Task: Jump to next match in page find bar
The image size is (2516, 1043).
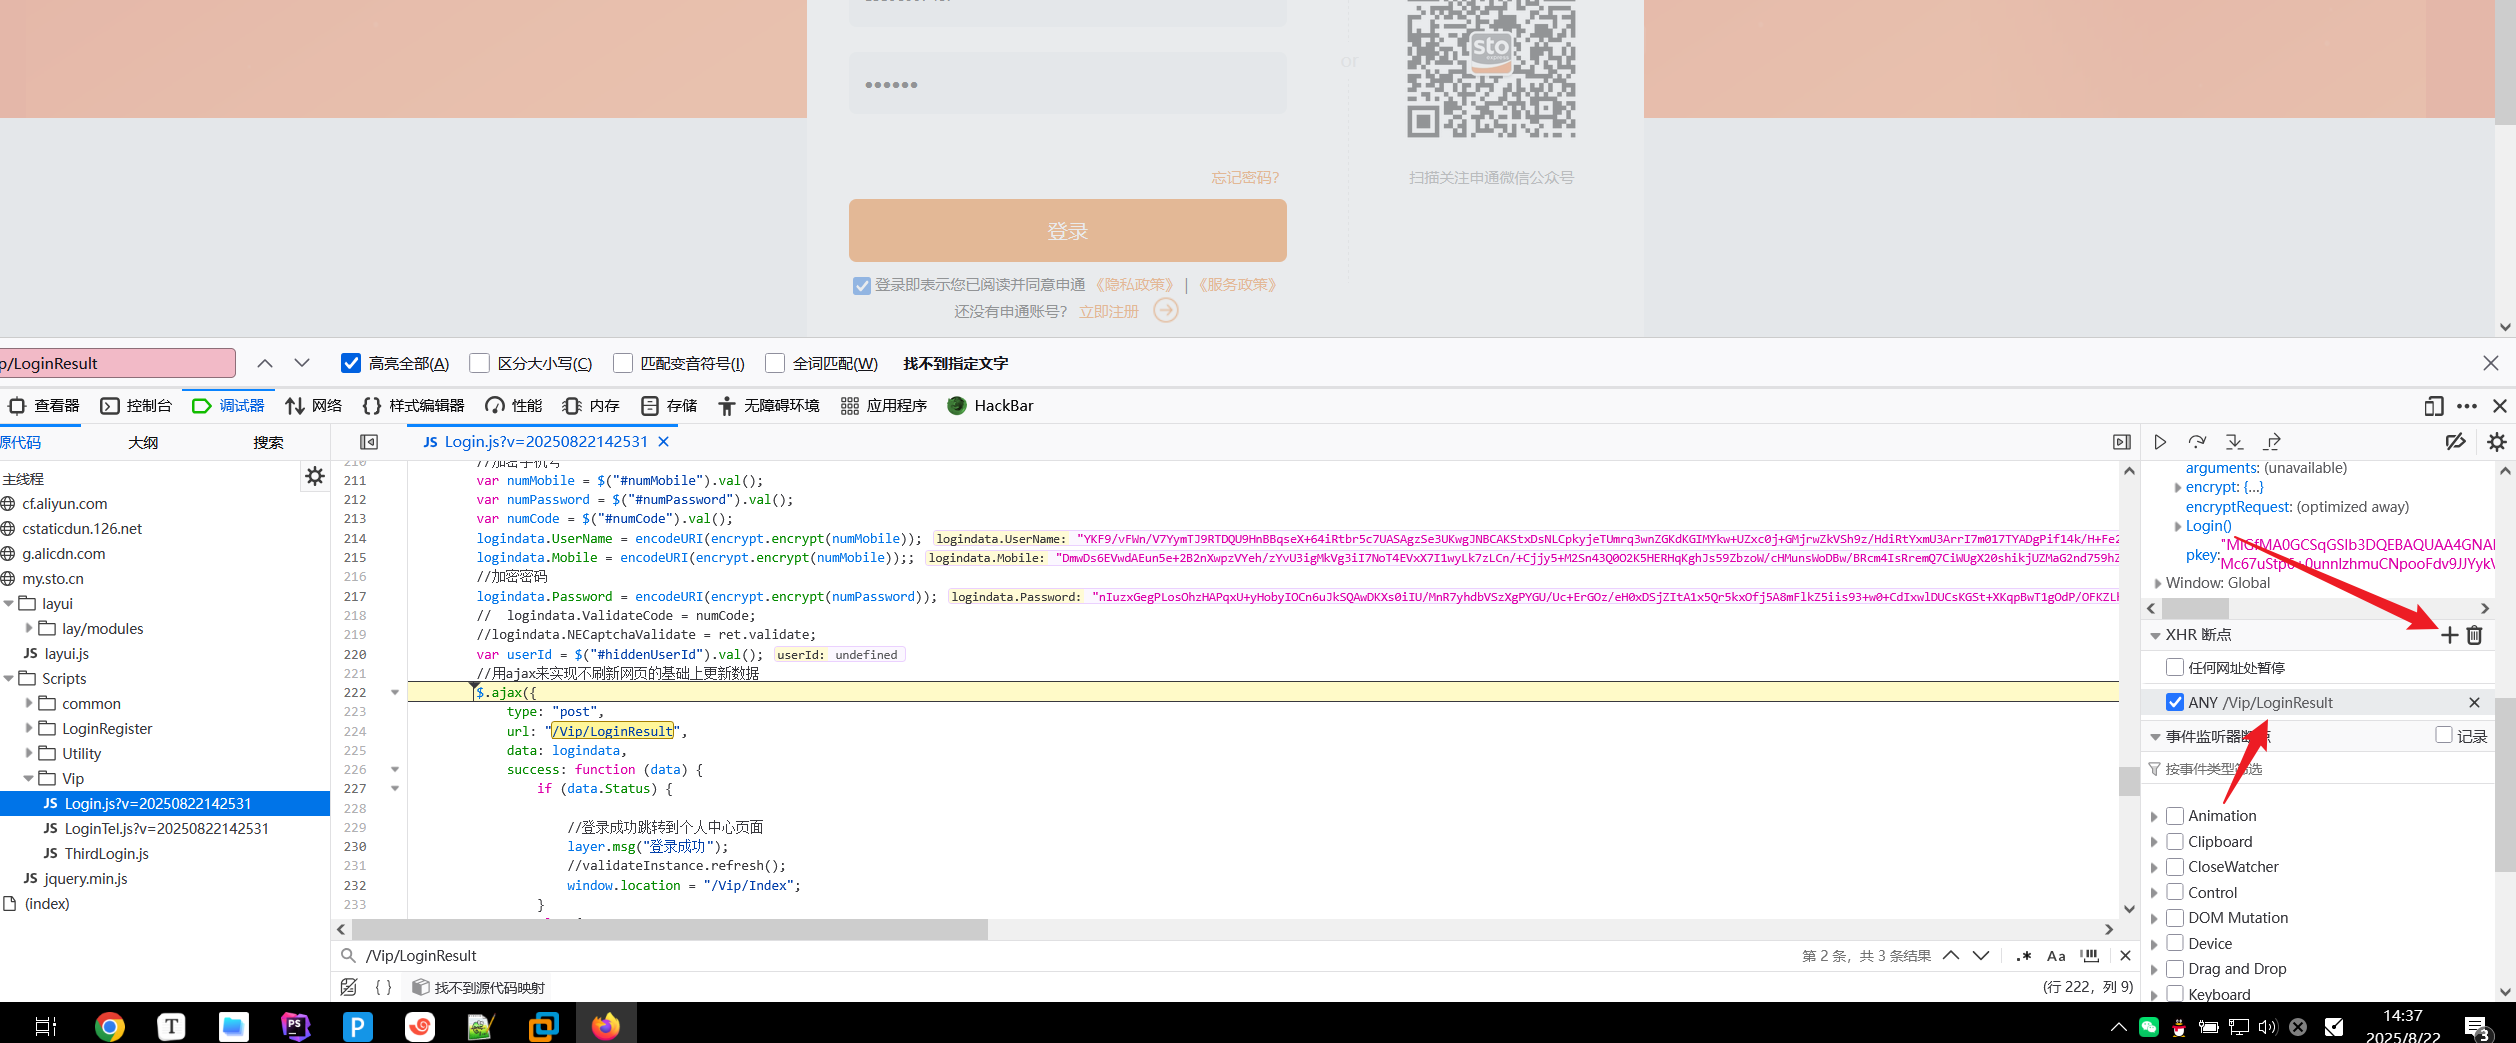Action: click(x=302, y=363)
